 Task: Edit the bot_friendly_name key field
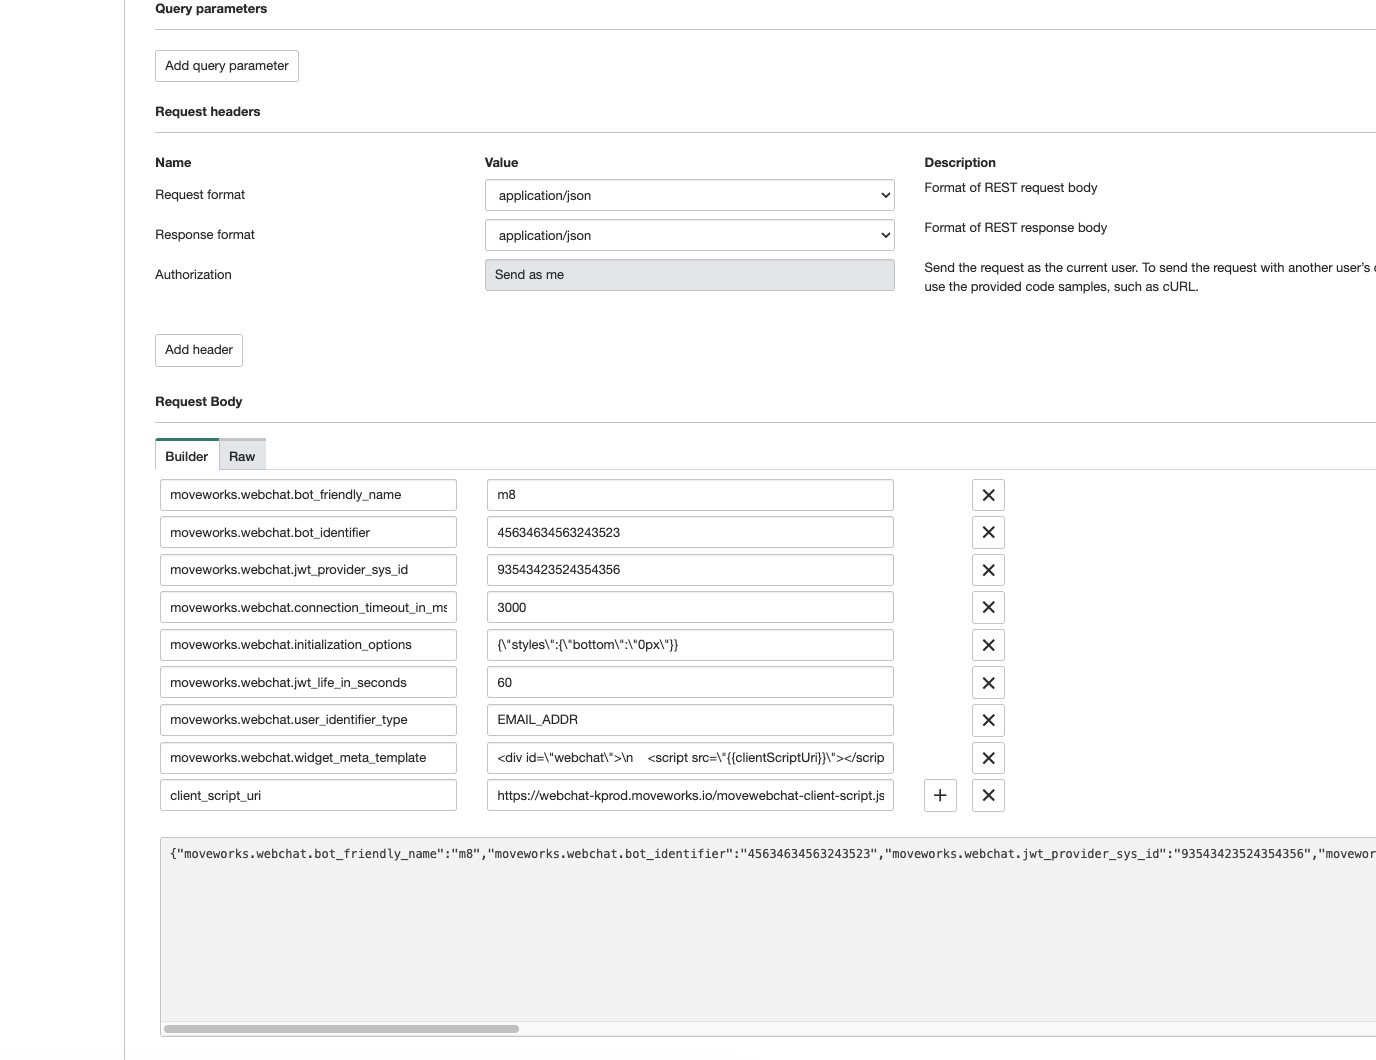tap(308, 495)
